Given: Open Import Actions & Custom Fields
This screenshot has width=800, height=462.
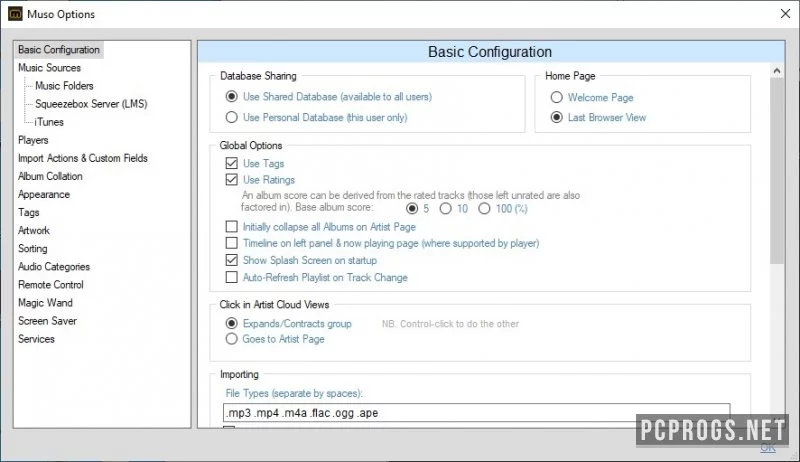Looking at the screenshot, I should pyautogui.click(x=83, y=158).
